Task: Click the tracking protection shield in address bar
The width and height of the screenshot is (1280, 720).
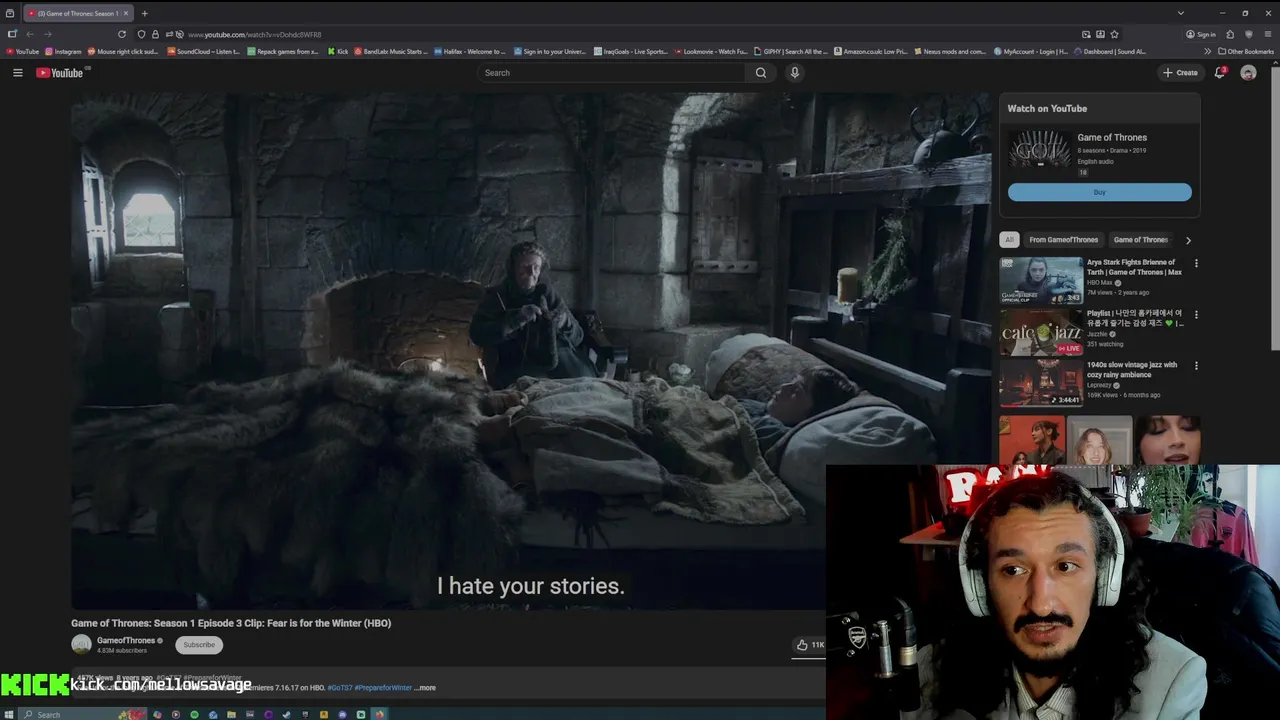Action: coord(141,34)
